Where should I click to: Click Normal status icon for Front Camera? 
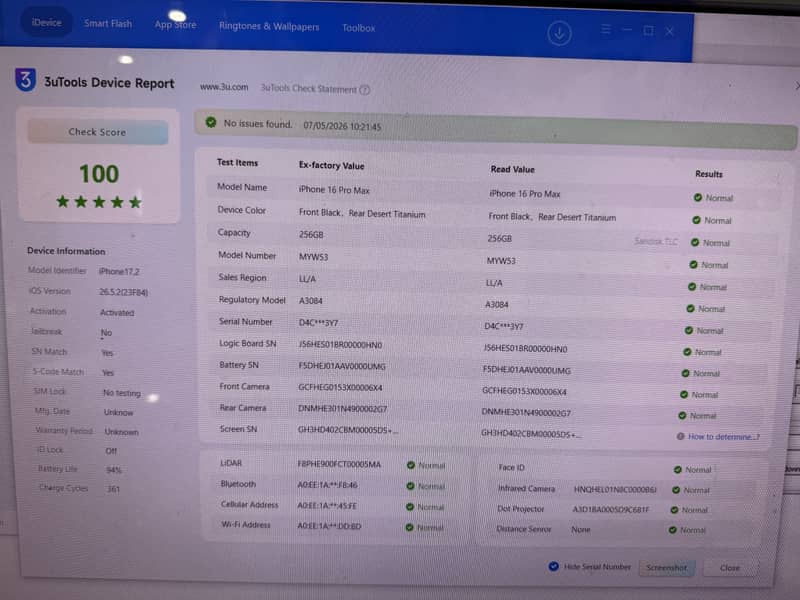tap(684, 394)
